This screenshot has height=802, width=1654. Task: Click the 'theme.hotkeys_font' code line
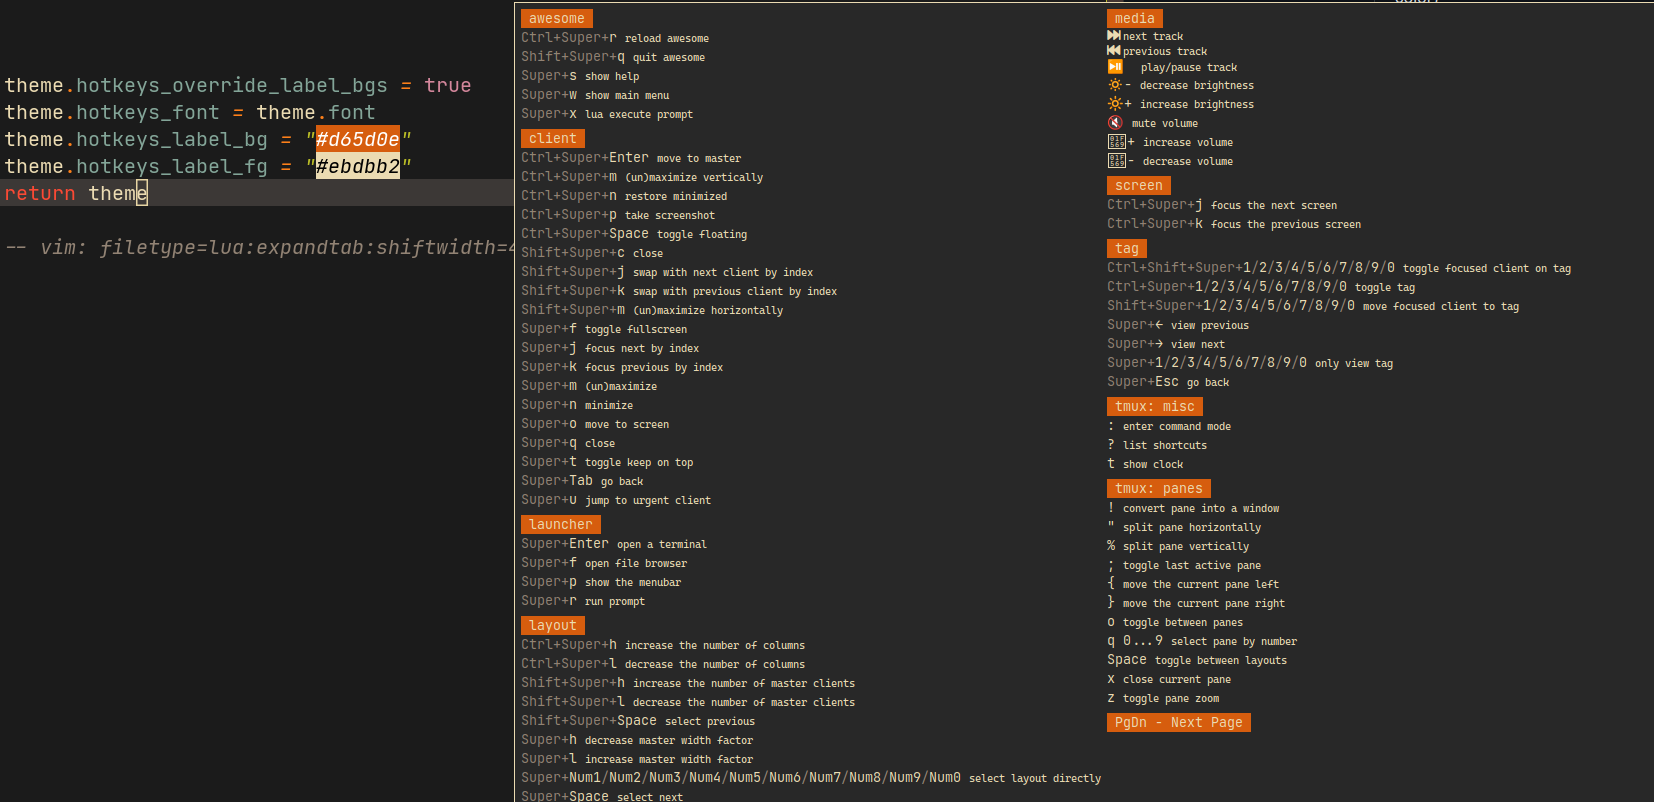pyautogui.click(x=190, y=112)
